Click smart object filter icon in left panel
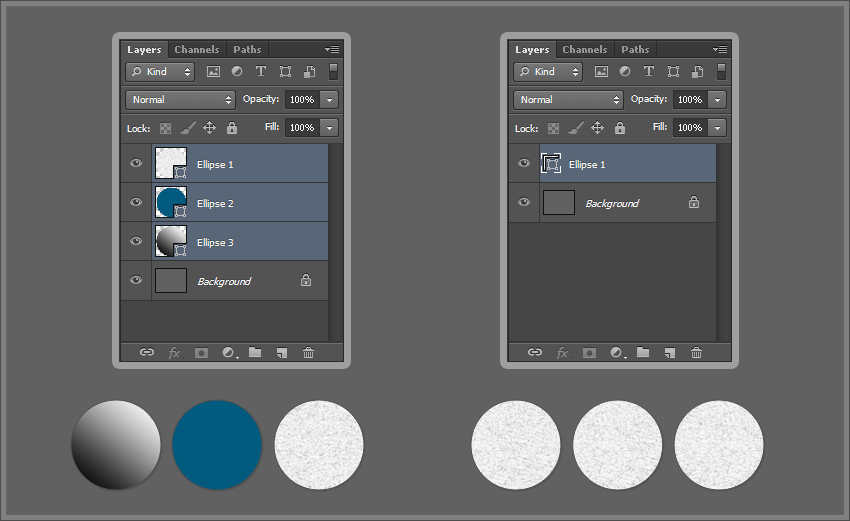The image size is (850, 521). point(310,72)
